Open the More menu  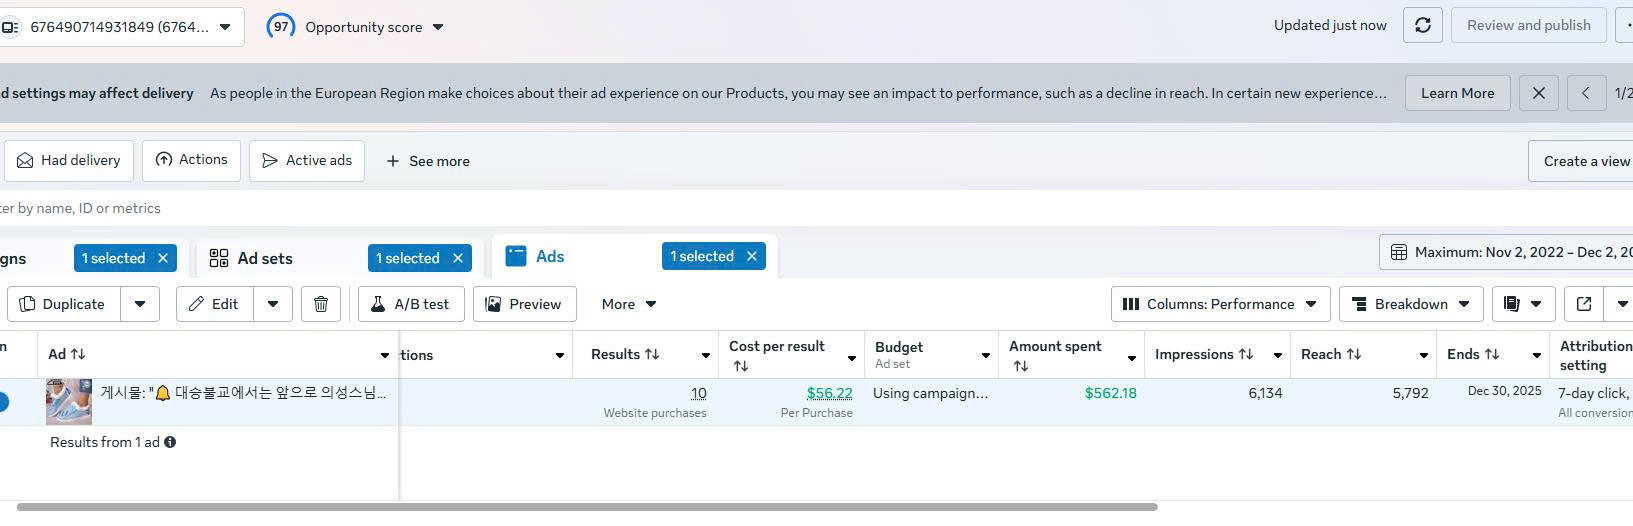(x=628, y=304)
